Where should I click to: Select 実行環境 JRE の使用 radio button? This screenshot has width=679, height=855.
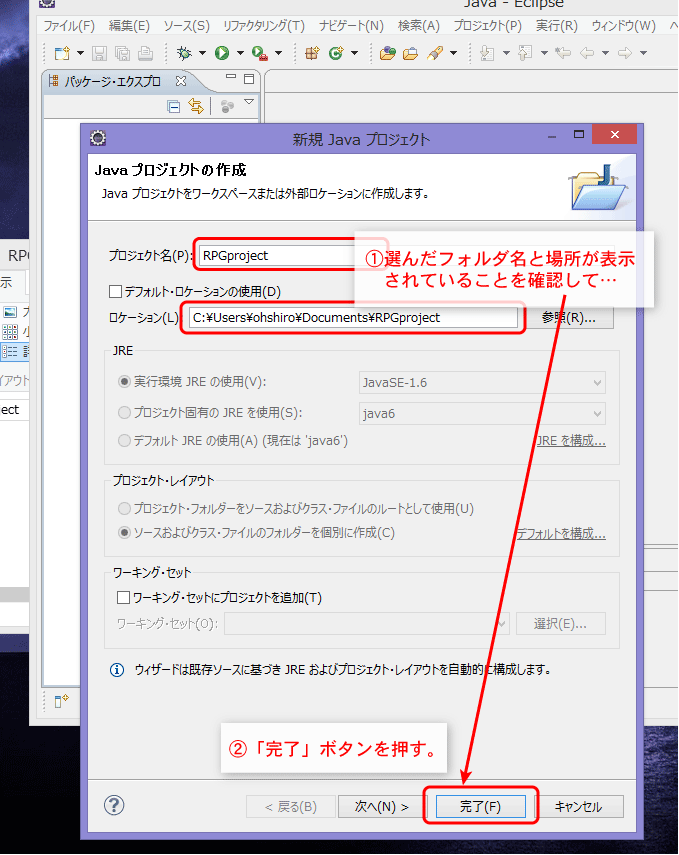click(x=124, y=382)
